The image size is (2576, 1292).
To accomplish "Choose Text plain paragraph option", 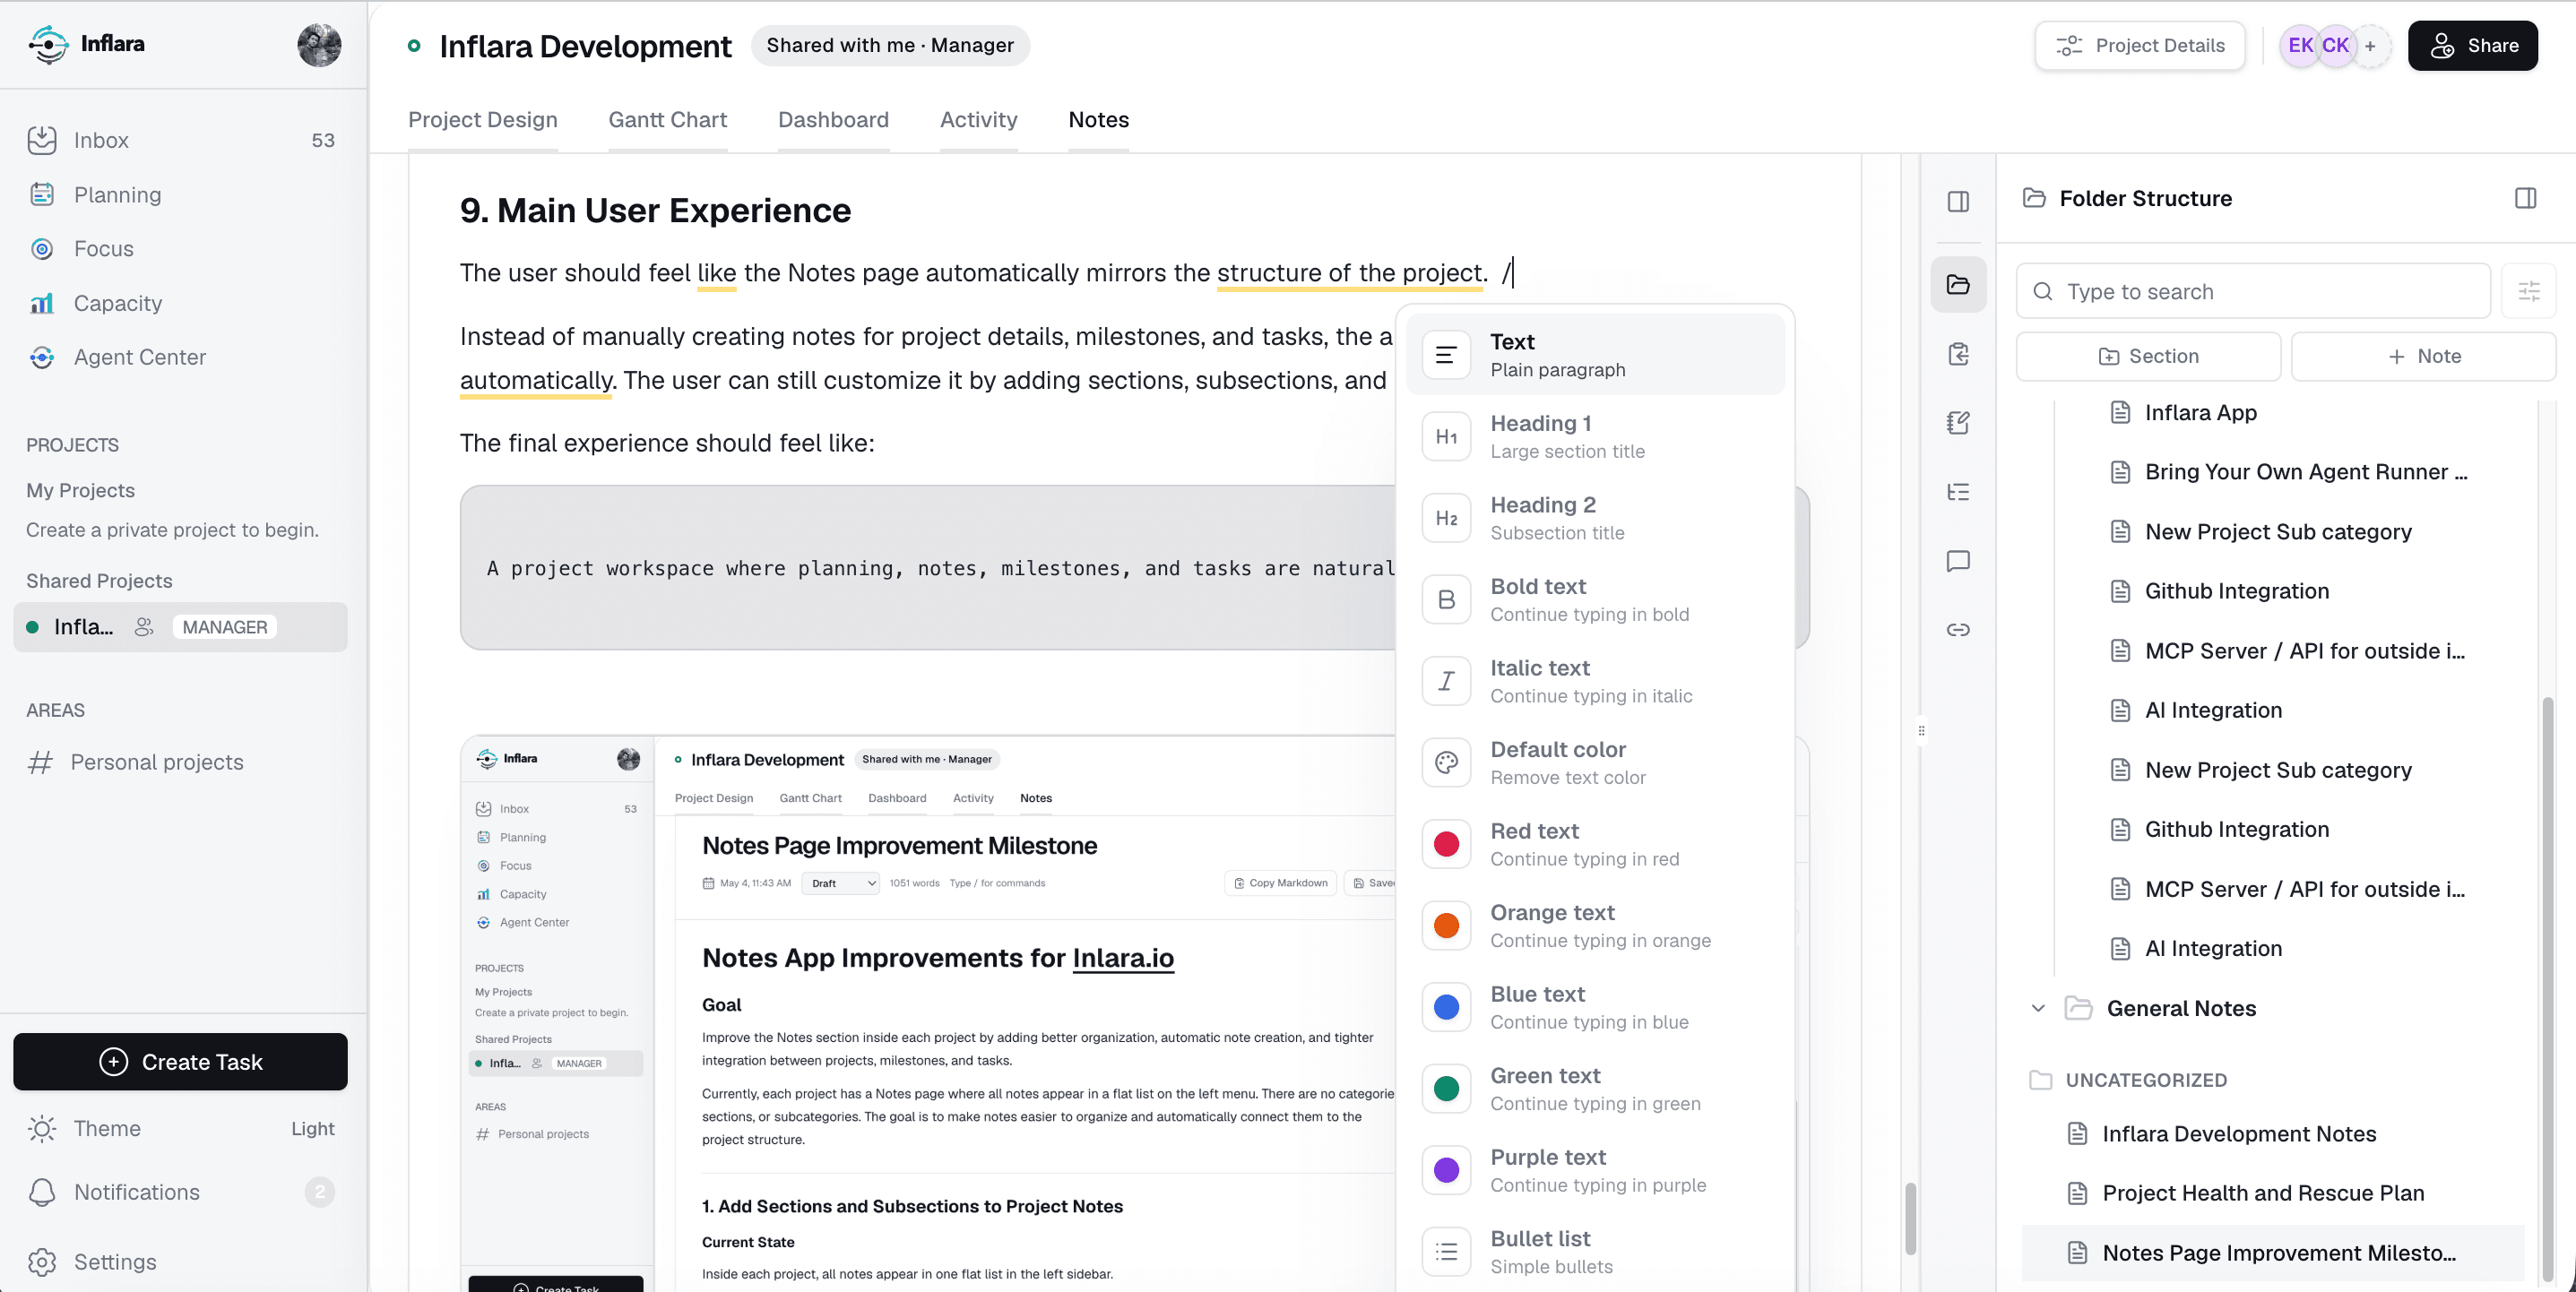I will pyautogui.click(x=1595, y=354).
